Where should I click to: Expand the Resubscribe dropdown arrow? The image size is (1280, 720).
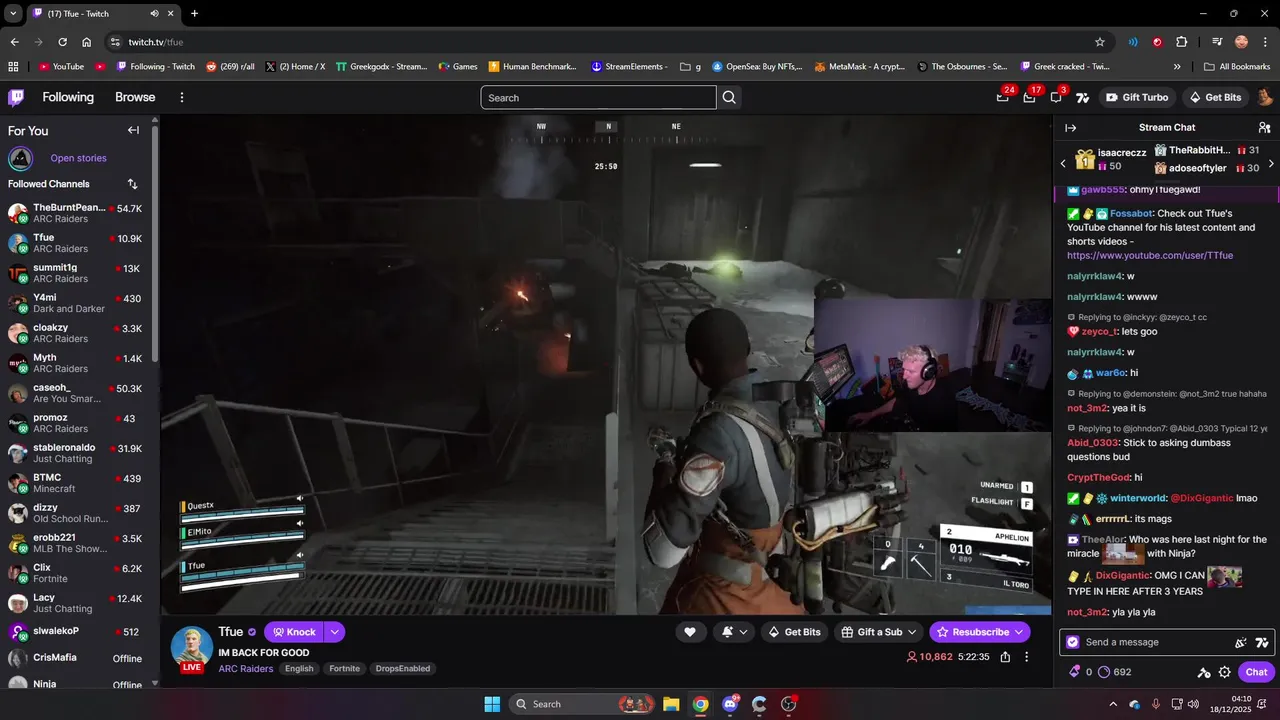coord(1019,632)
